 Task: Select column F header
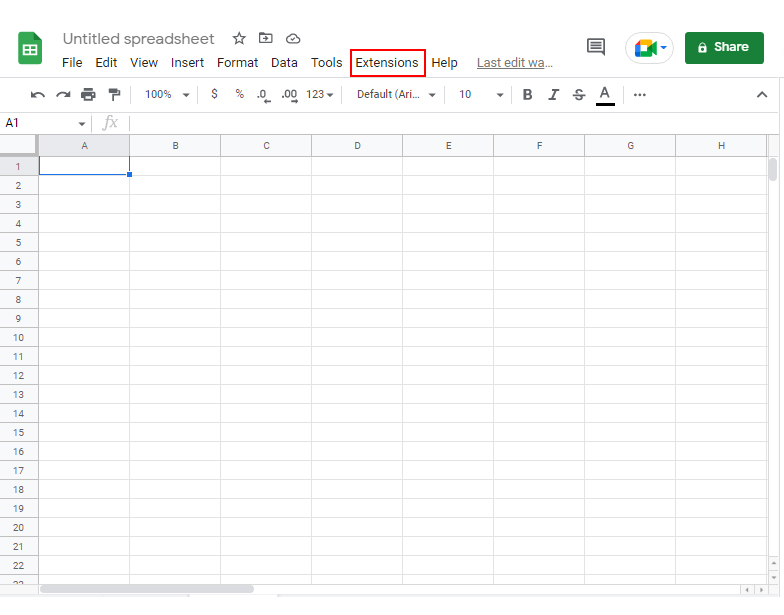pos(540,146)
